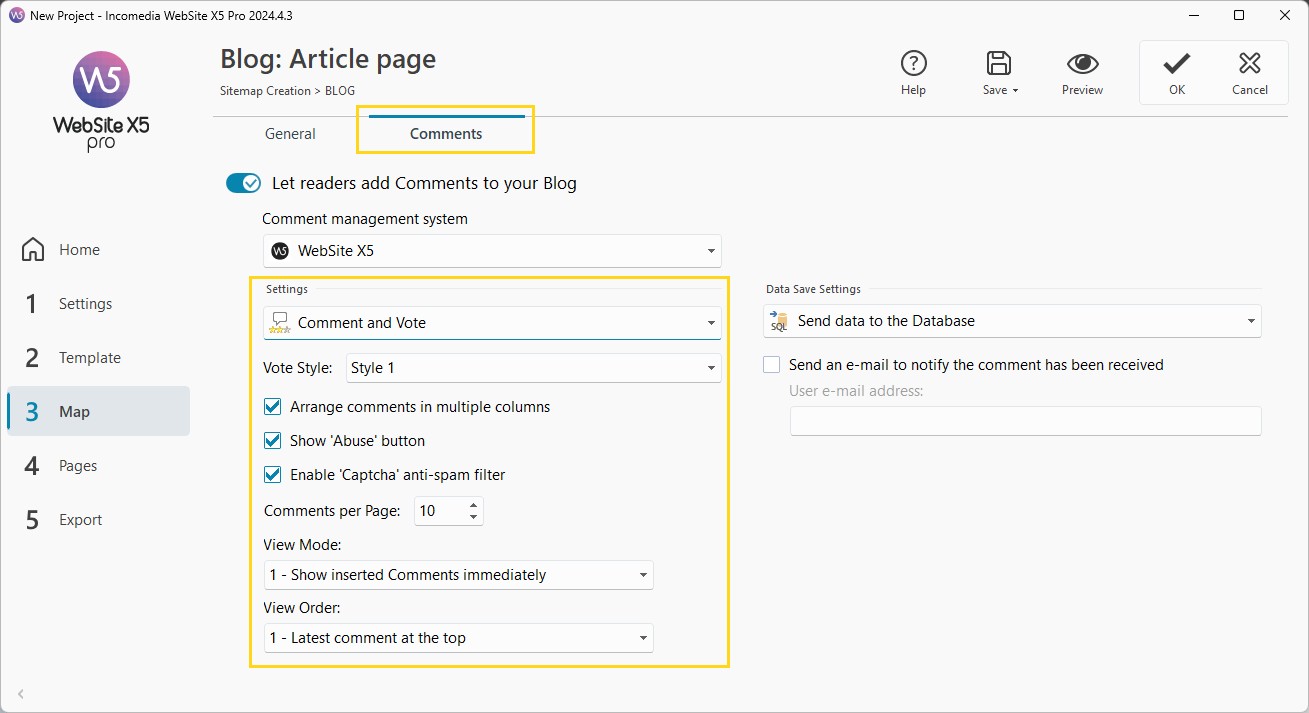Click the User e-mail address label
The height and width of the screenshot is (713, 1309).
point(856,391)
